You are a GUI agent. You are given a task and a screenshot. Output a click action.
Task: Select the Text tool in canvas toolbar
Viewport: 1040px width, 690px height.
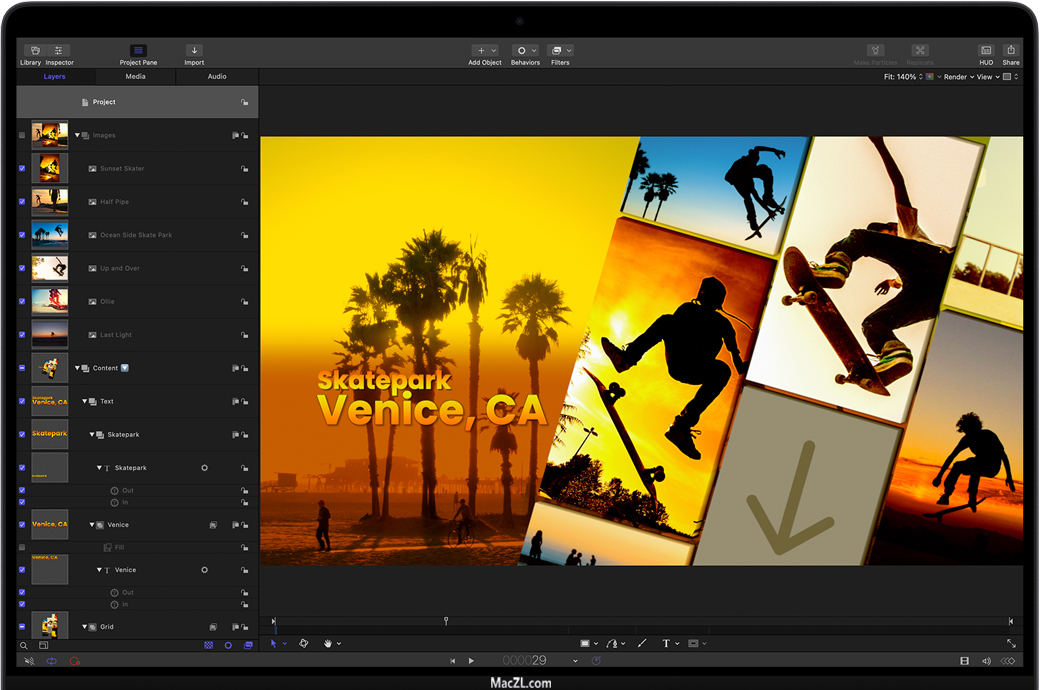(x=666, y=644)
